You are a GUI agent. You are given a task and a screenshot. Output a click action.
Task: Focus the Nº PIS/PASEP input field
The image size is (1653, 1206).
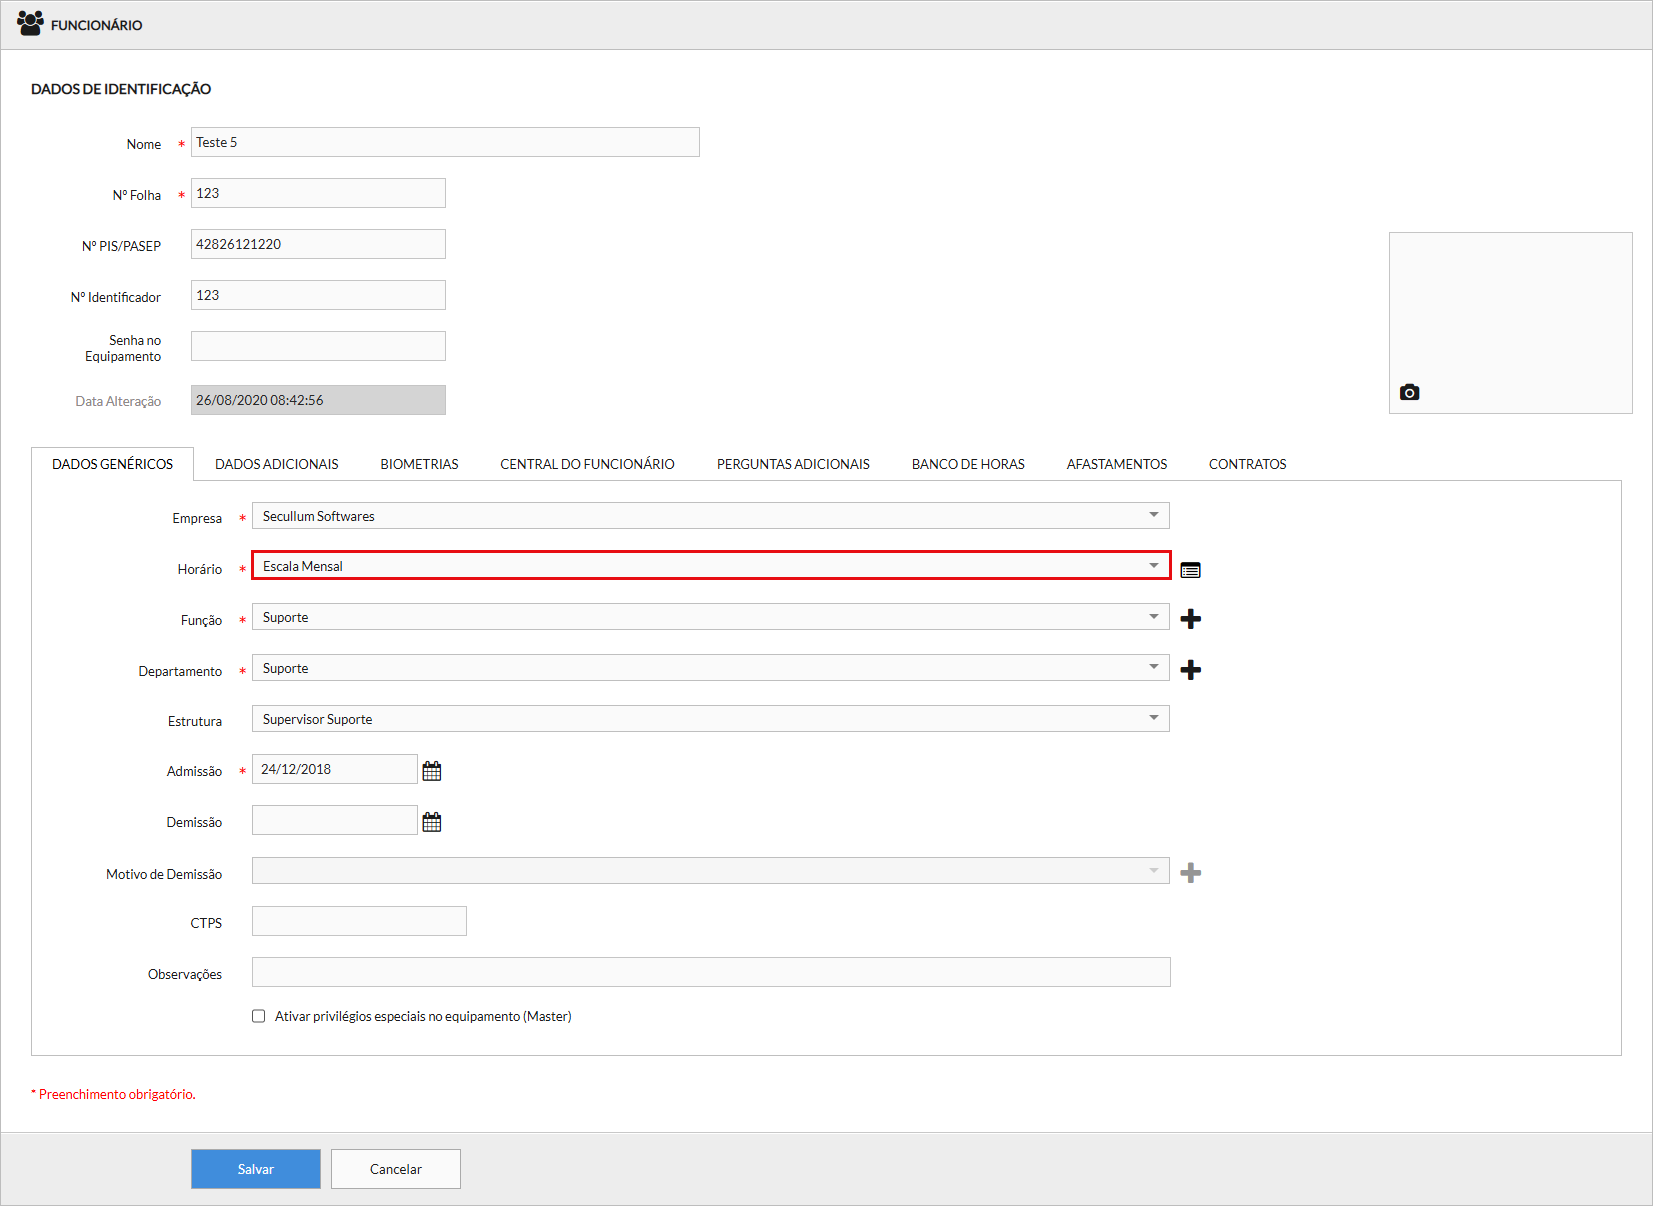[x=318, y=244]
